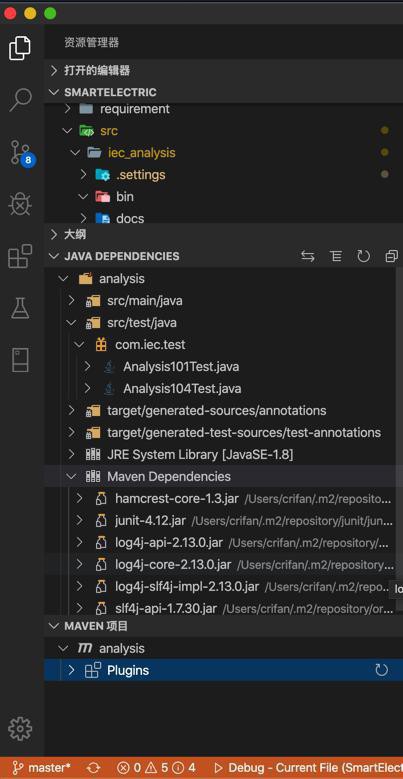Open errors and warnings count in status bar
The width and height of the screenshot is (403, 779).
(x=156, y=768)
